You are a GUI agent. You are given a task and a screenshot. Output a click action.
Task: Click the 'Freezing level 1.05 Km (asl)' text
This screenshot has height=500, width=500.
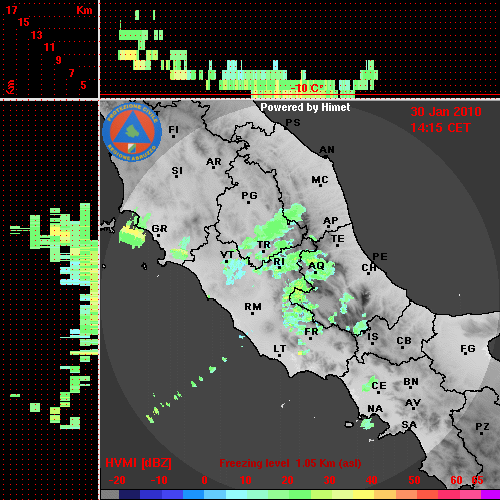pos(290,463)
